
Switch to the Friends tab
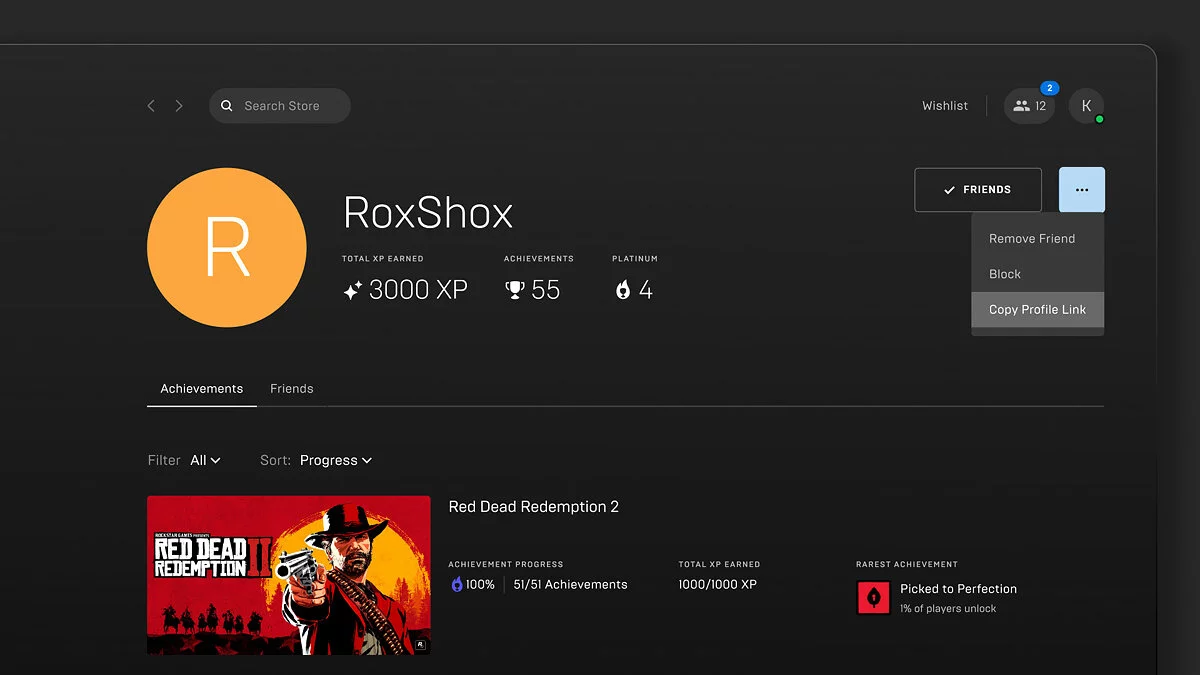coord(292,389)
